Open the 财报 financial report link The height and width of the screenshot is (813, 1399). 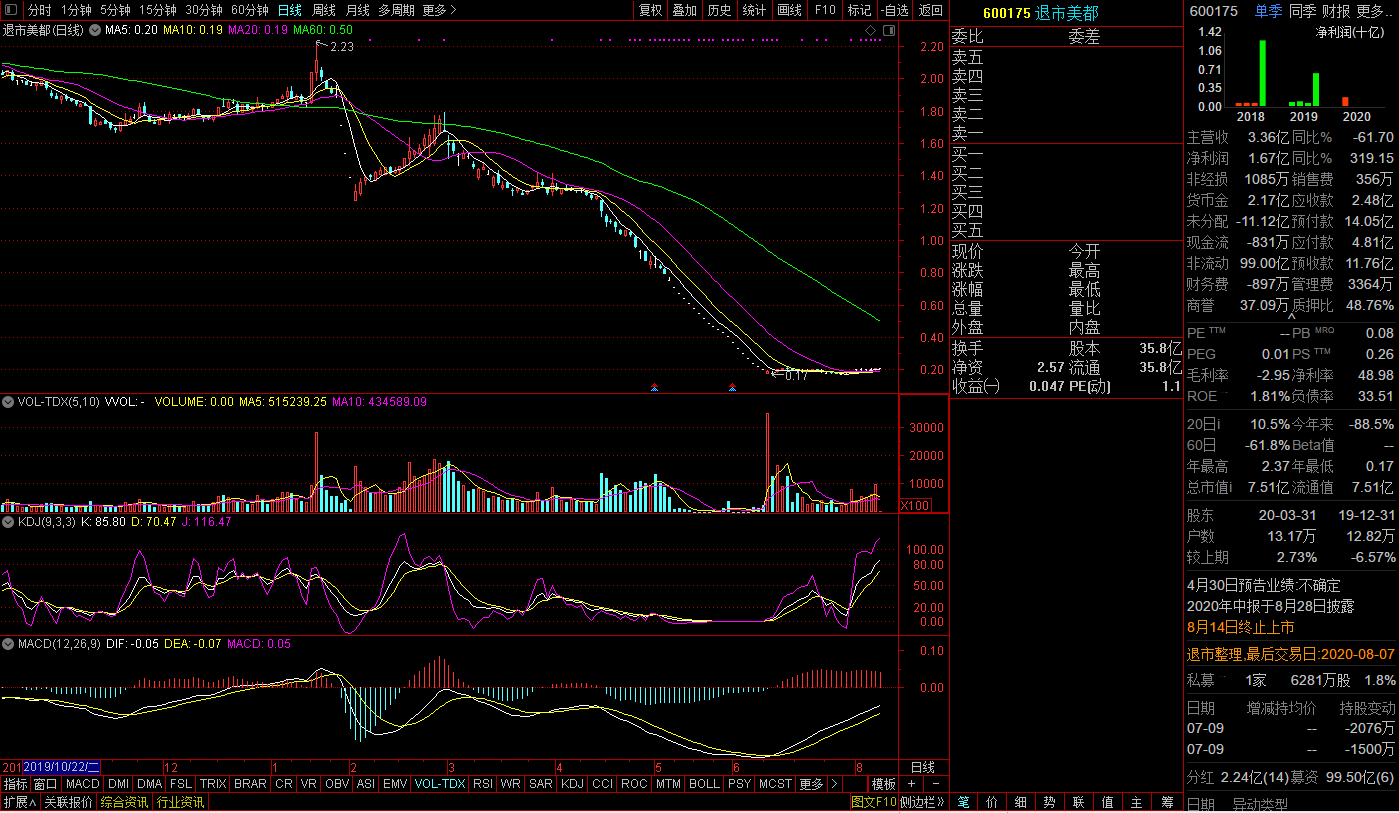coord(1336,11)
